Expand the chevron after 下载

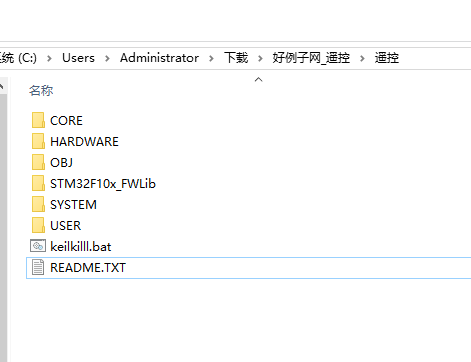[260, 58]
